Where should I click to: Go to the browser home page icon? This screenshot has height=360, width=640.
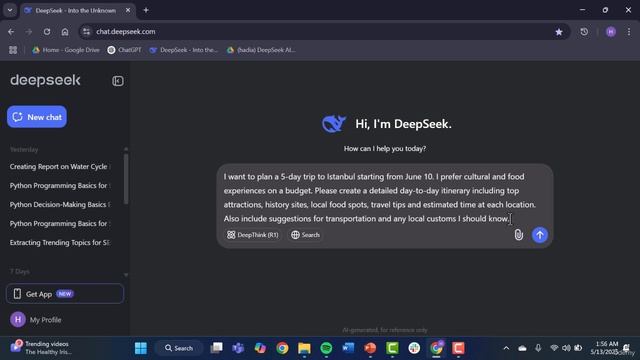[64, 31]
